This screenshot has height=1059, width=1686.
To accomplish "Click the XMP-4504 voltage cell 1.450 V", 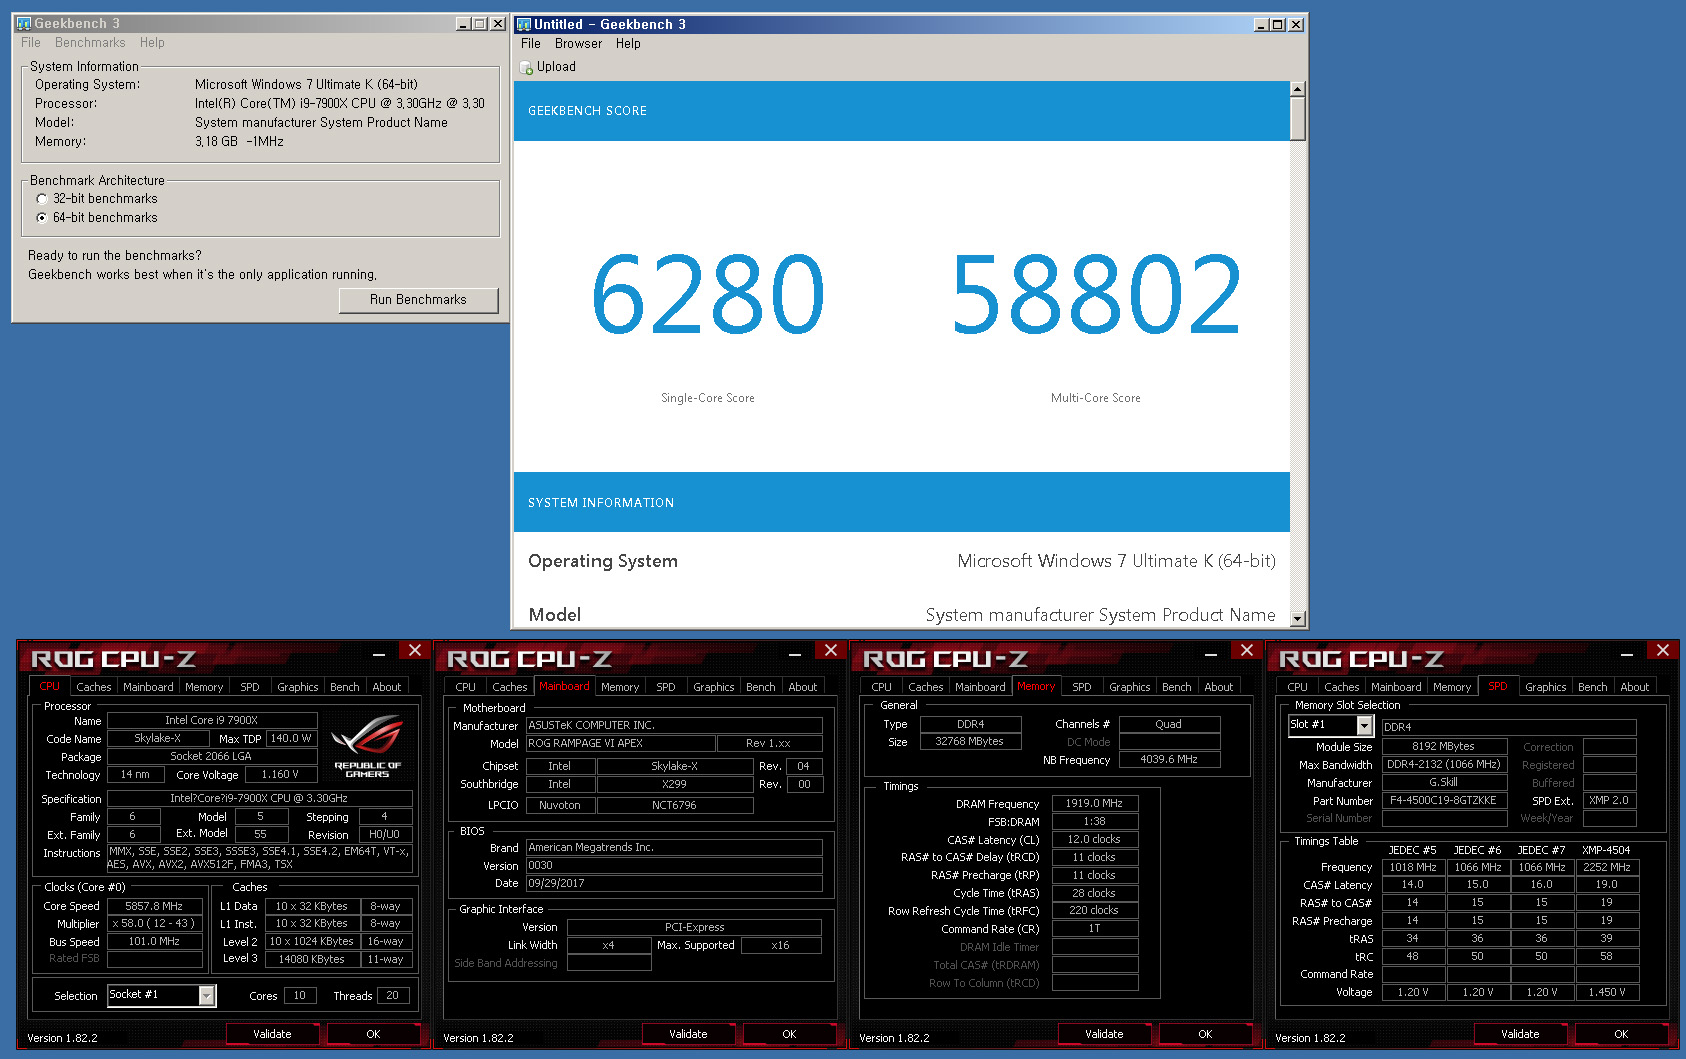I will [1606, 992].
